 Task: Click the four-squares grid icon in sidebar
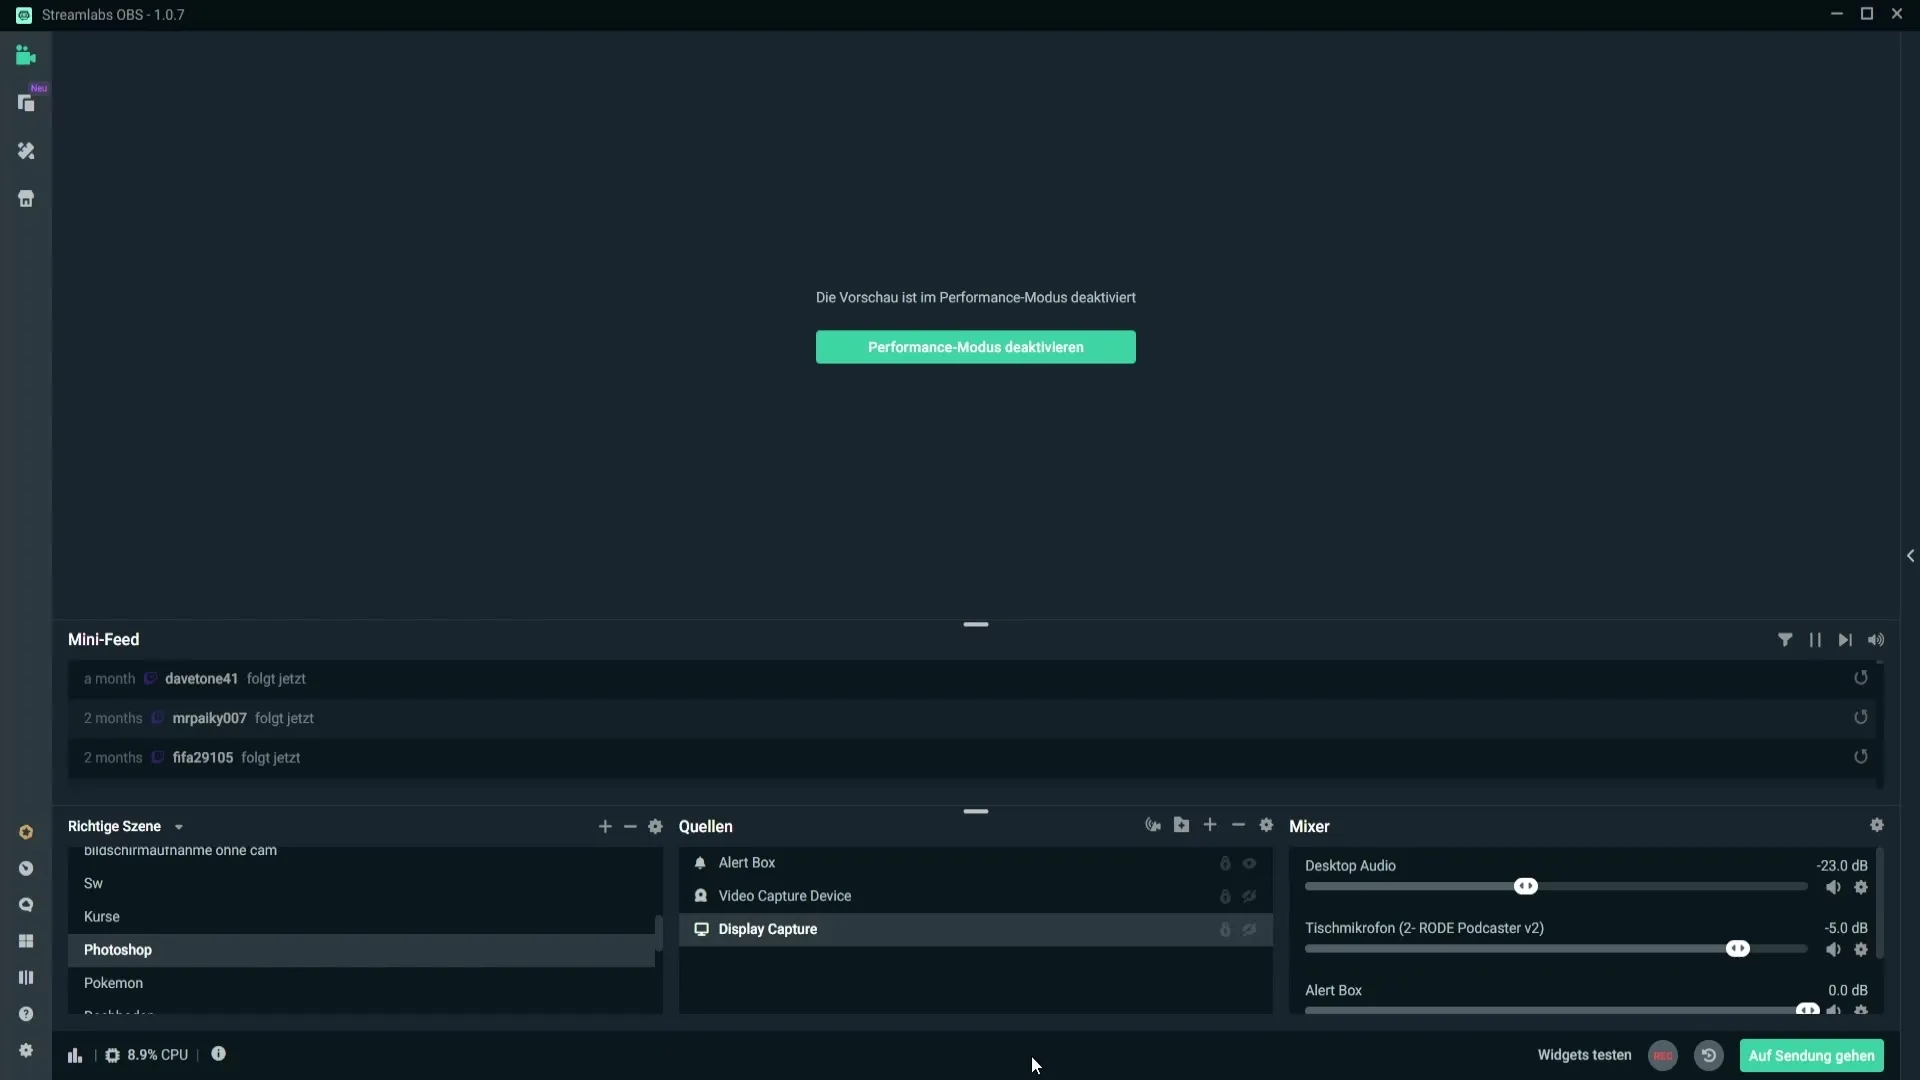[x=26, y=941]
